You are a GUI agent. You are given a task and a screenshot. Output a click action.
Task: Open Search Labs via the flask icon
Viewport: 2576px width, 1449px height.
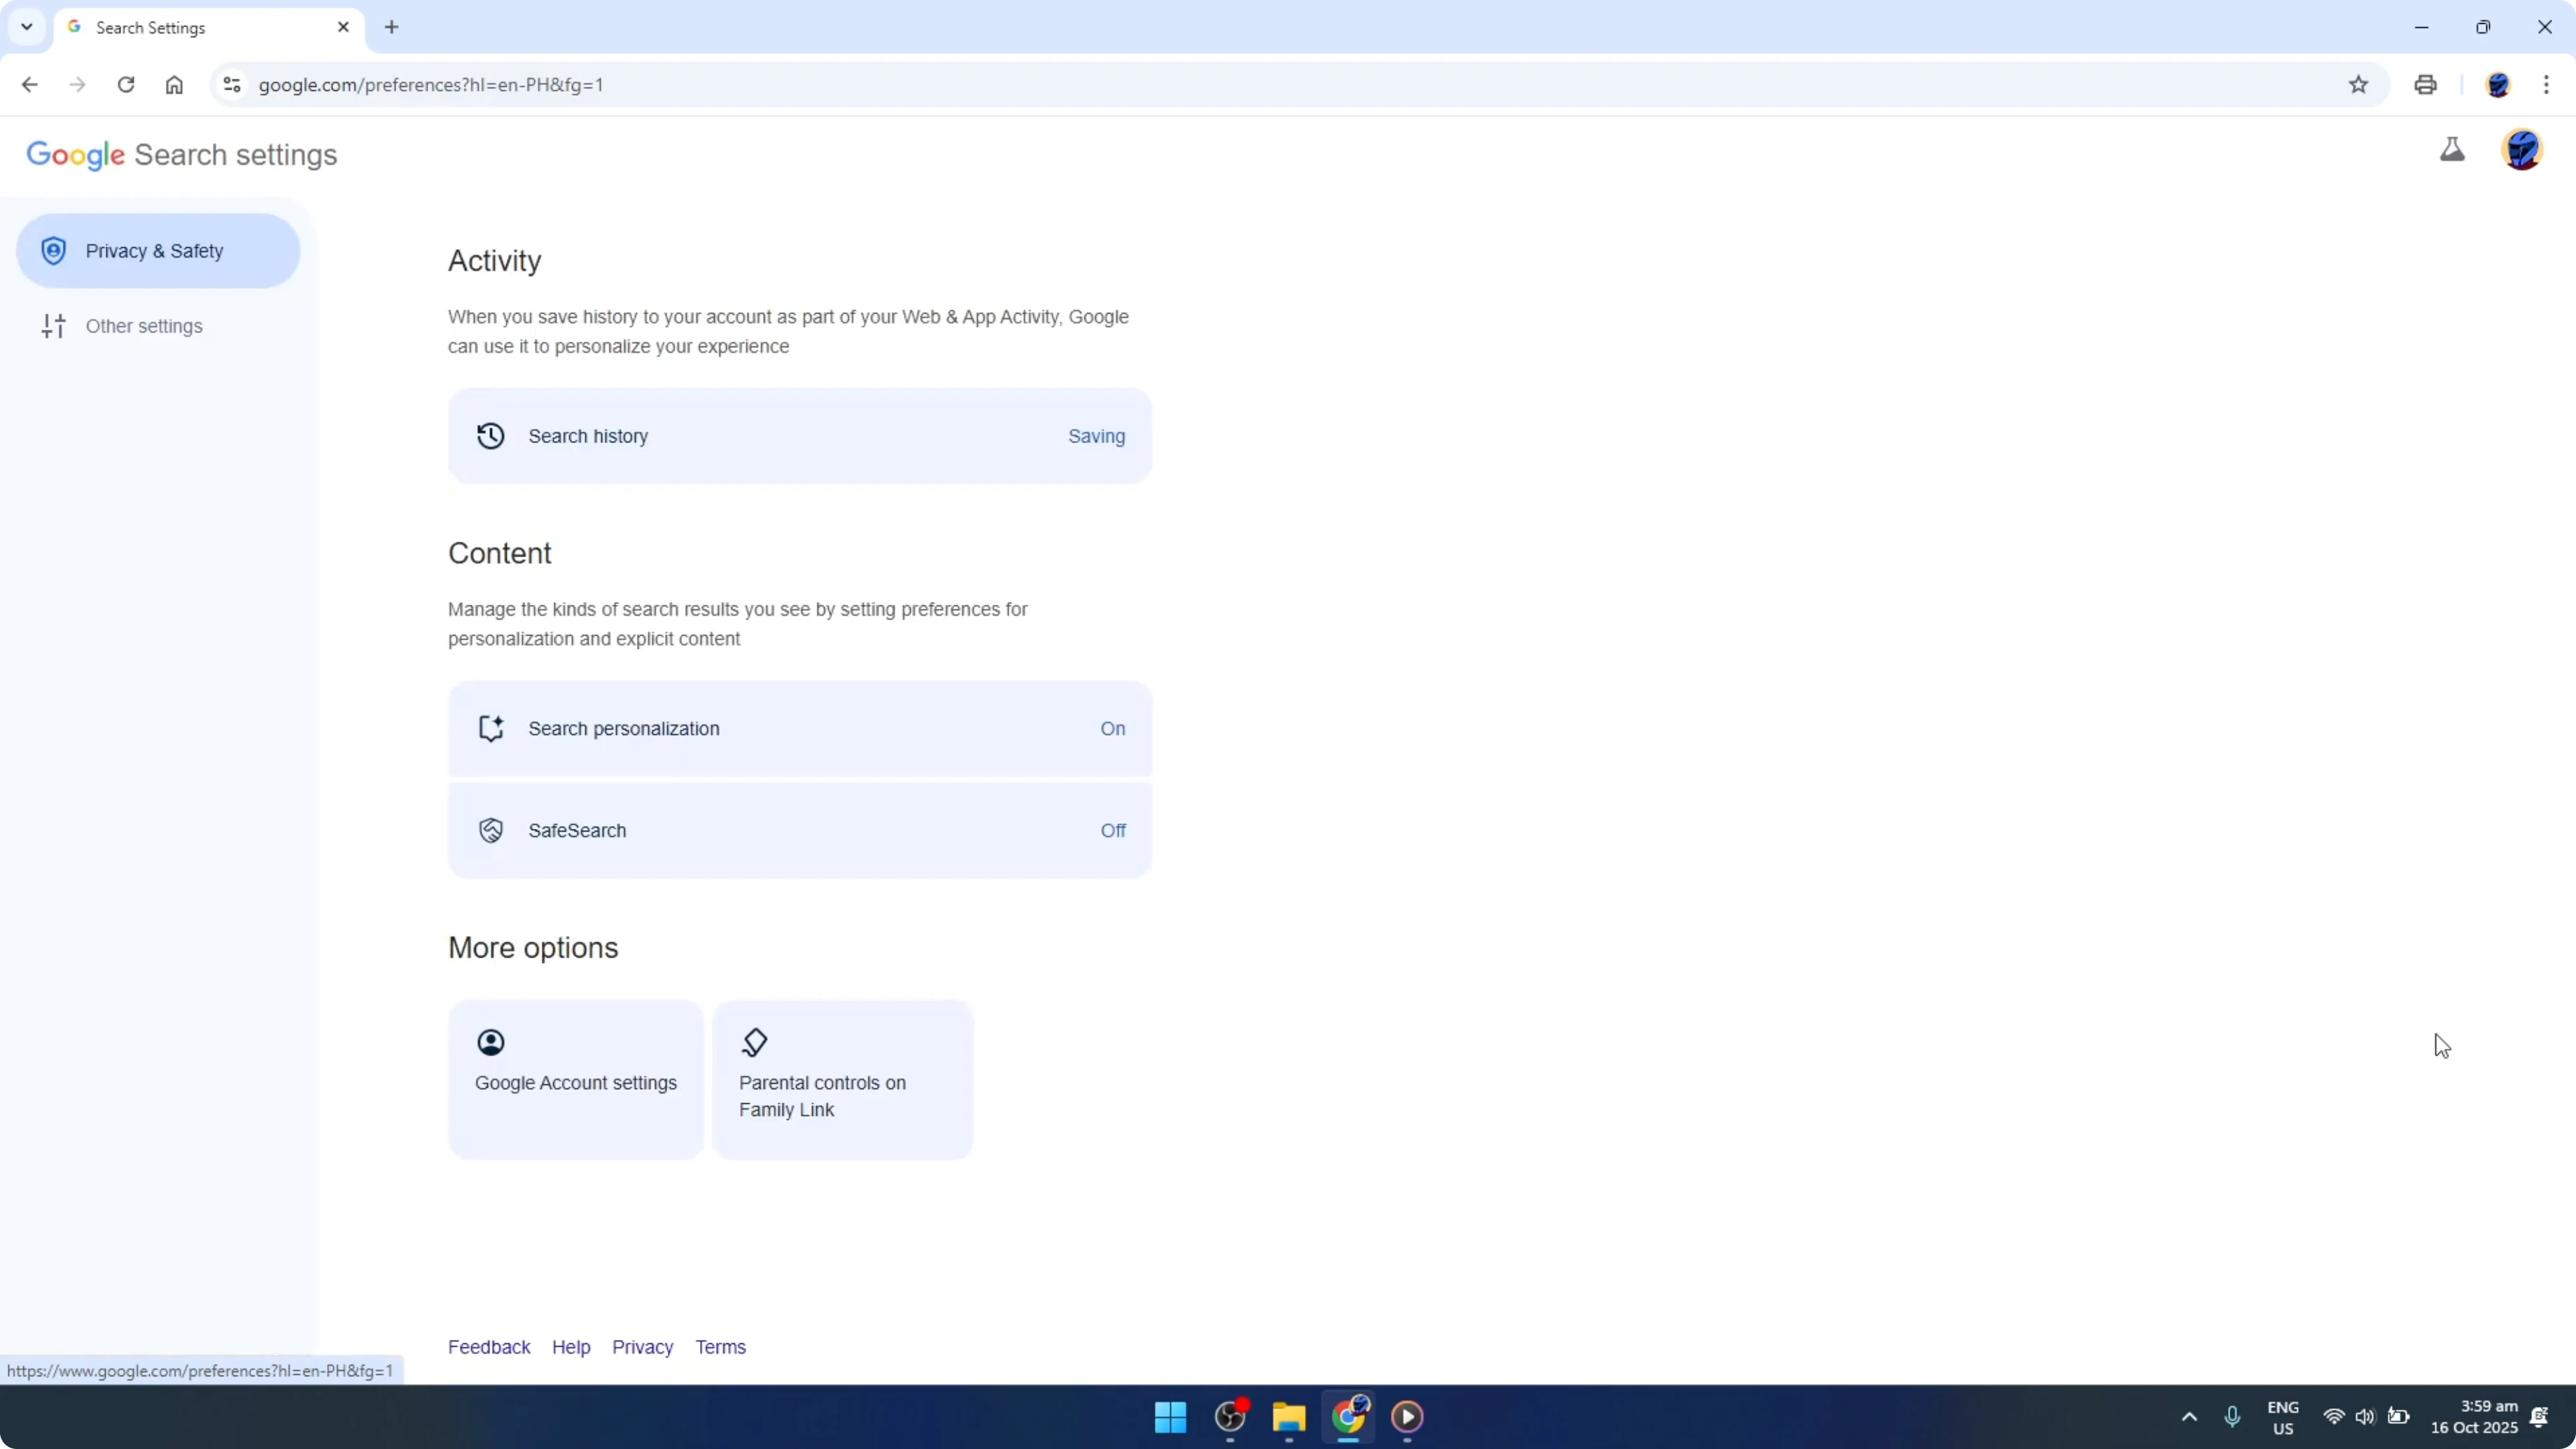[2453, 150]
